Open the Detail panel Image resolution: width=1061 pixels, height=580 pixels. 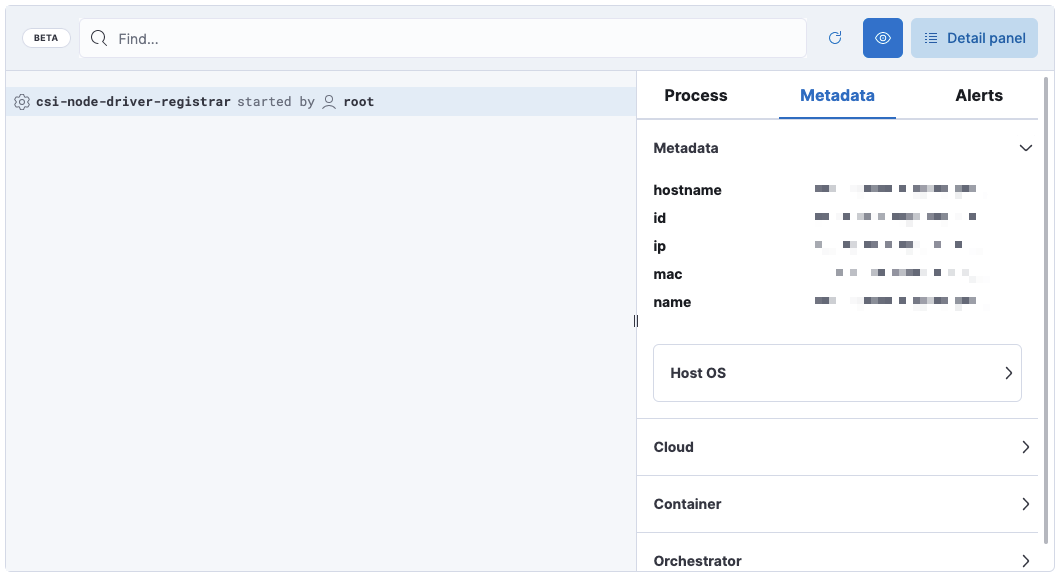click(x=974, y=37)
